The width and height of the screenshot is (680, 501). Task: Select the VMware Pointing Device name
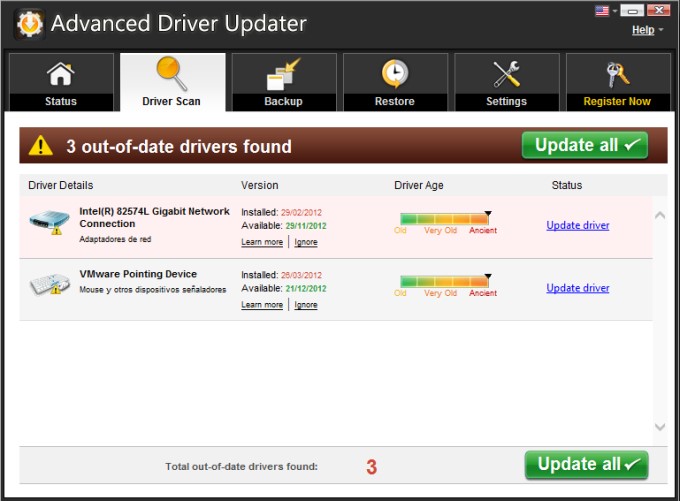pos(138,274)
